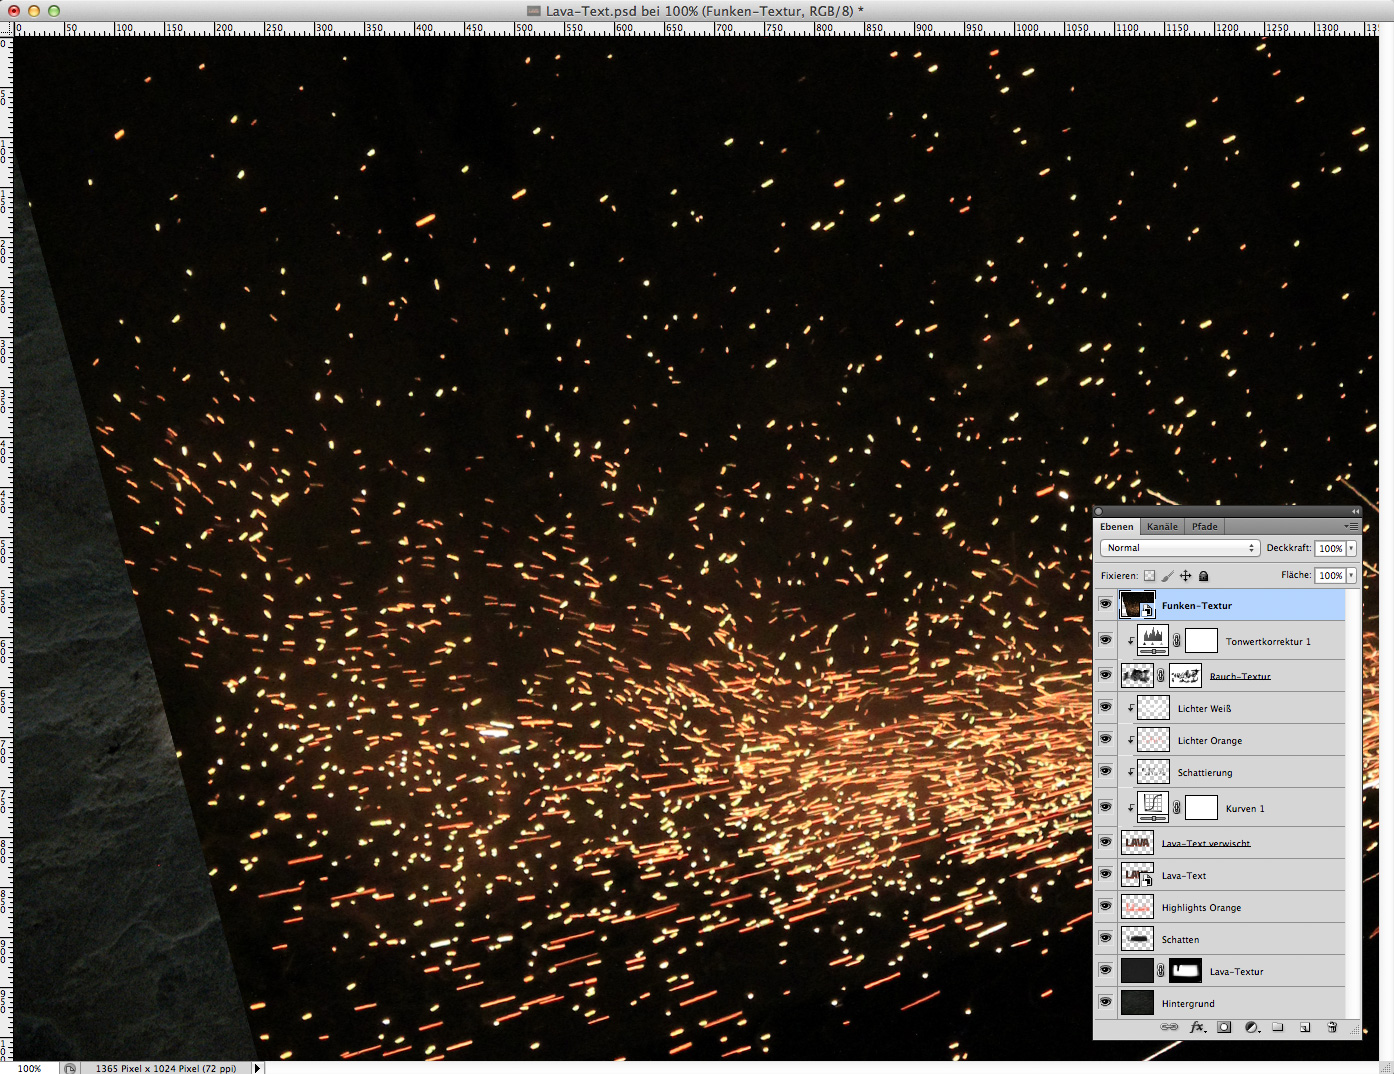Screen dimensions: 1394x1074
Task: Switch to the Pfade tab
Action: tap(1204, 526)
